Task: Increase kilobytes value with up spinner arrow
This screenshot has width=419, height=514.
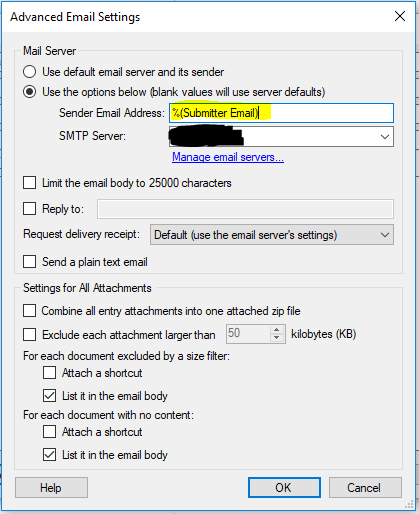Action: click(276, 330)
